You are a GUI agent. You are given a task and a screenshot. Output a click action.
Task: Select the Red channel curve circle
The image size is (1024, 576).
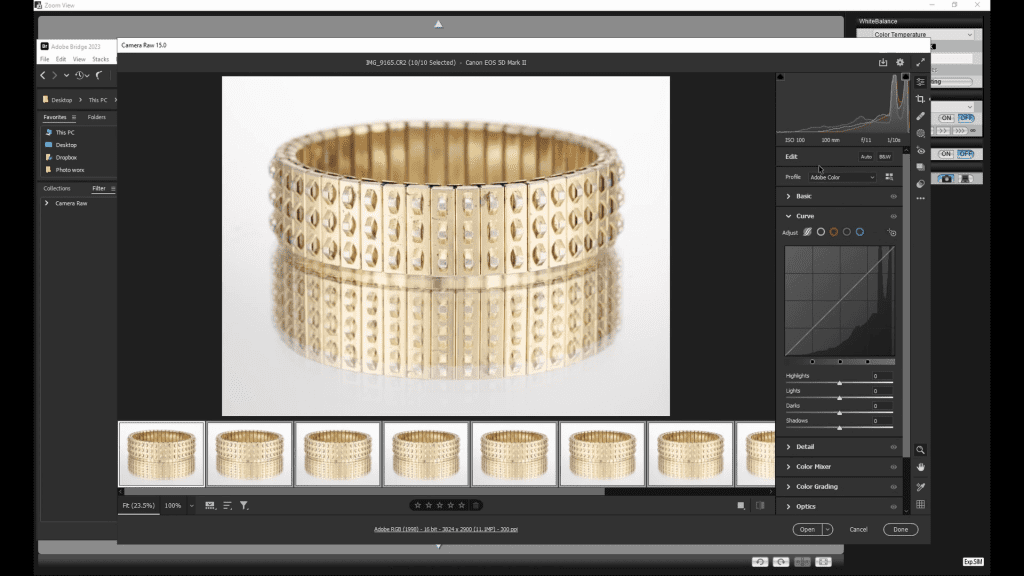pos(834,232)
